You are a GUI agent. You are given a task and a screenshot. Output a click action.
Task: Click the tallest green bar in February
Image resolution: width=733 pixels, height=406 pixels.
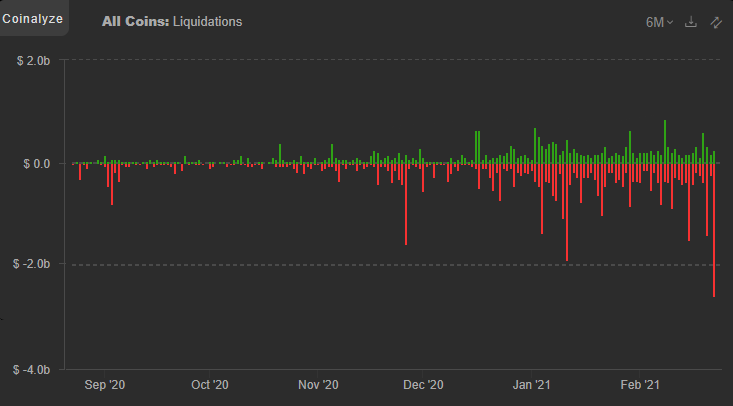(665, 142)
